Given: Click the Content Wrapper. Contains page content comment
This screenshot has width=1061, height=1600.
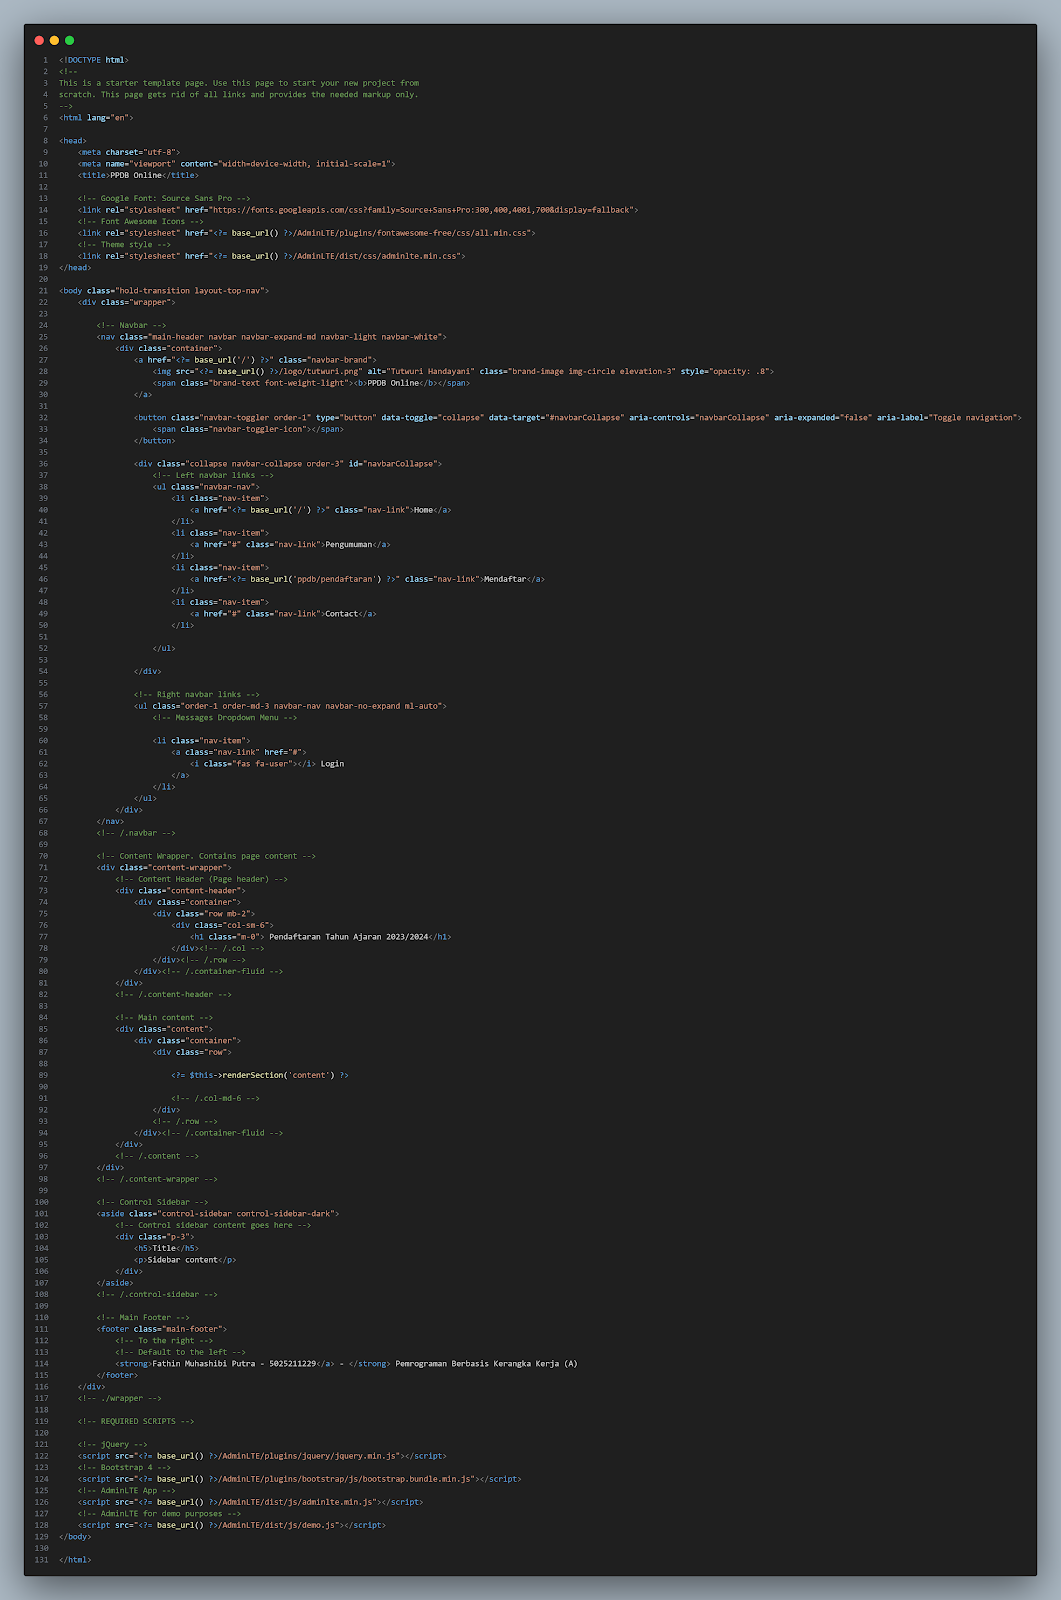Looking at the screenshot, I should pos(206,856).
